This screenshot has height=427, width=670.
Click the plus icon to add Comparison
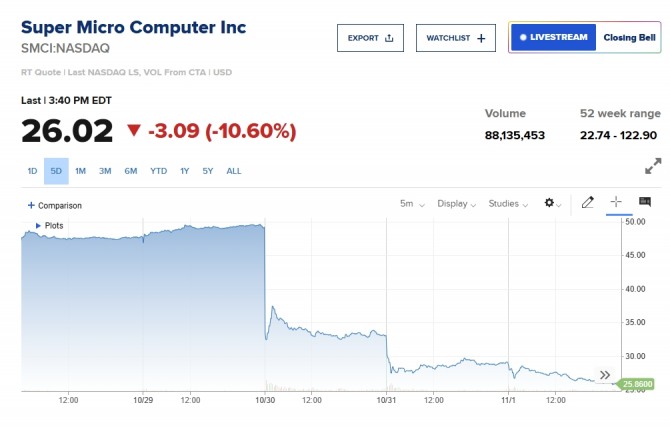tap(31, 205)
